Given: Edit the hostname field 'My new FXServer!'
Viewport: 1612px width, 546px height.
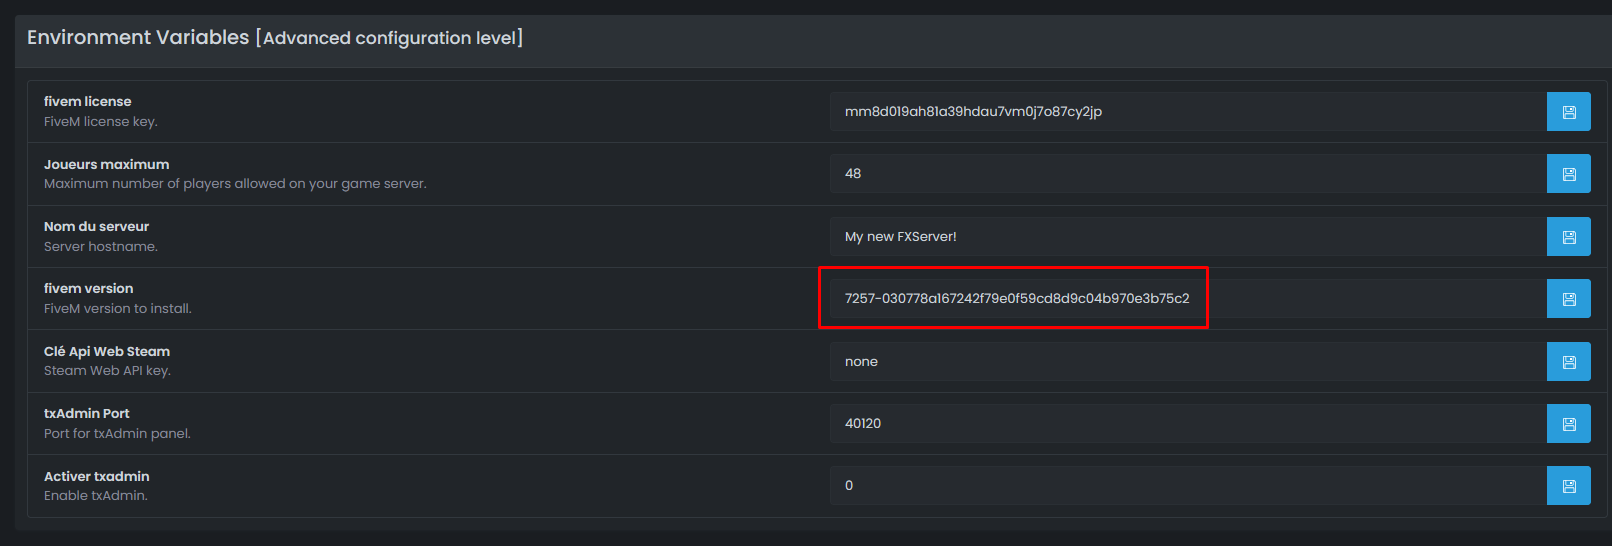Looking at the screenshot, I should [x=1187, y=237].
